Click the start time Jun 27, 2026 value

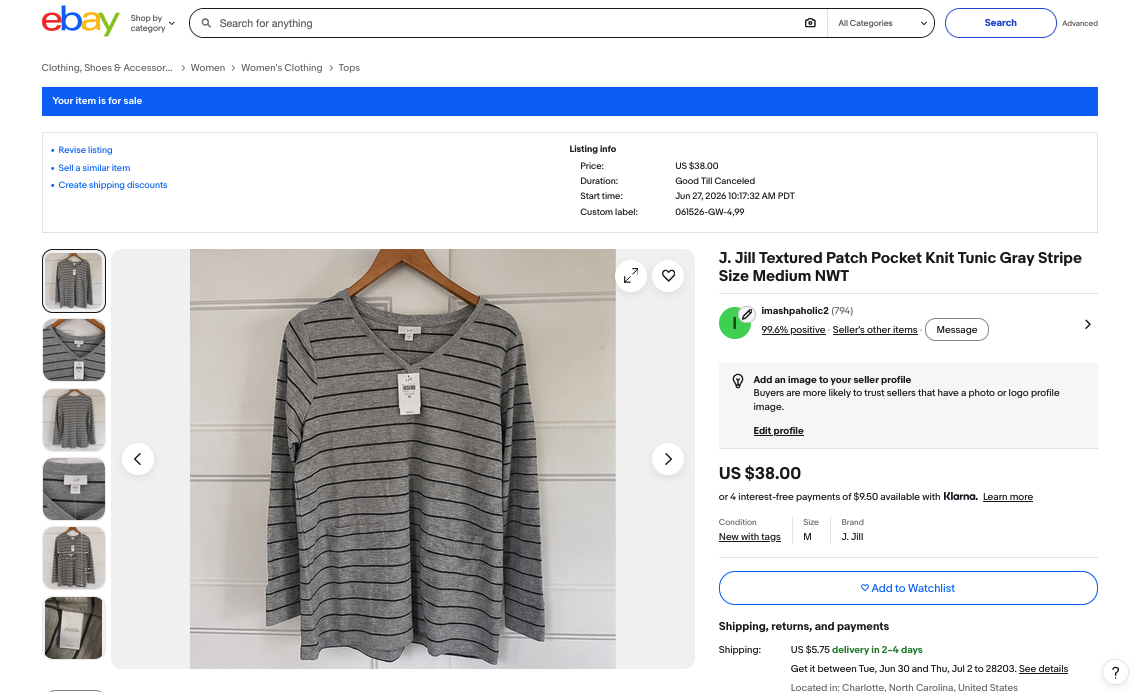click(735, 196)
